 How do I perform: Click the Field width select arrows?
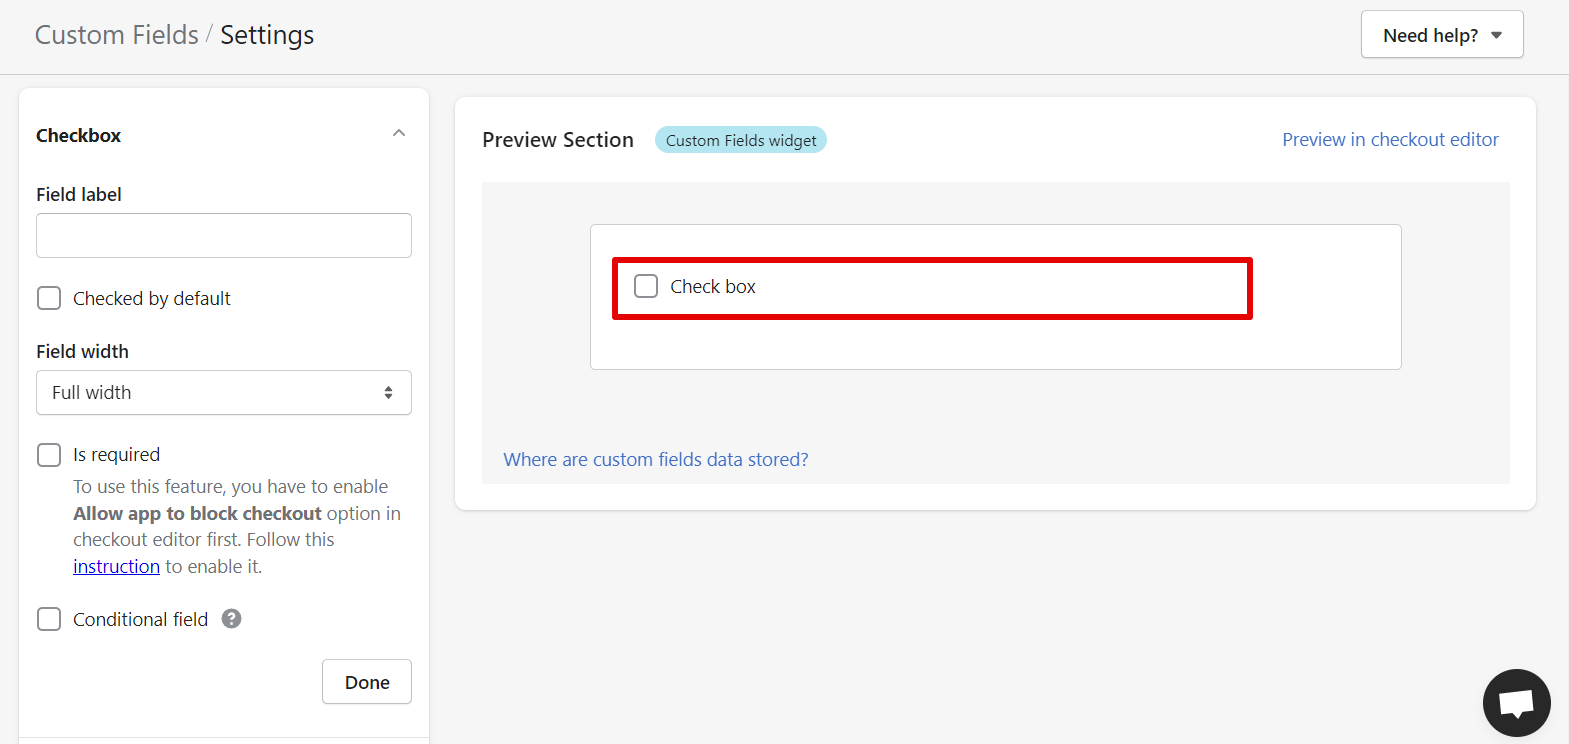point(388,393)
